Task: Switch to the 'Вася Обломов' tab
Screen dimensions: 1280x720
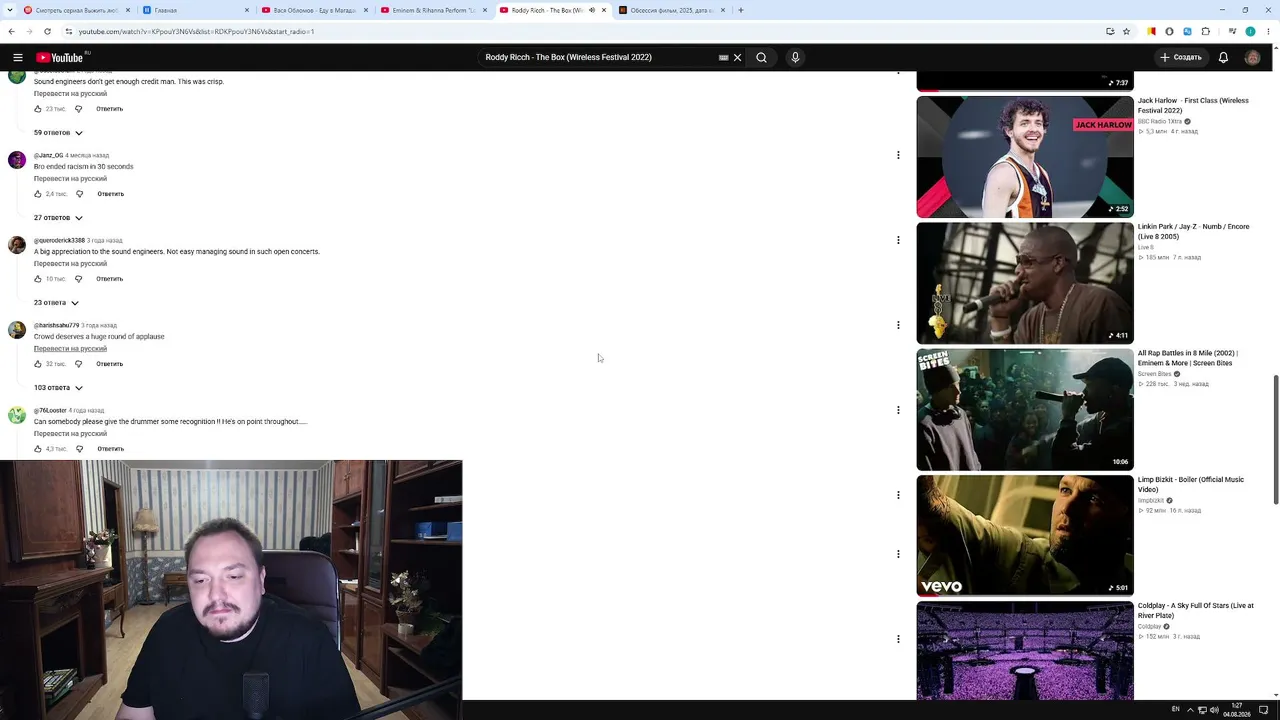Action: point(315,10)
